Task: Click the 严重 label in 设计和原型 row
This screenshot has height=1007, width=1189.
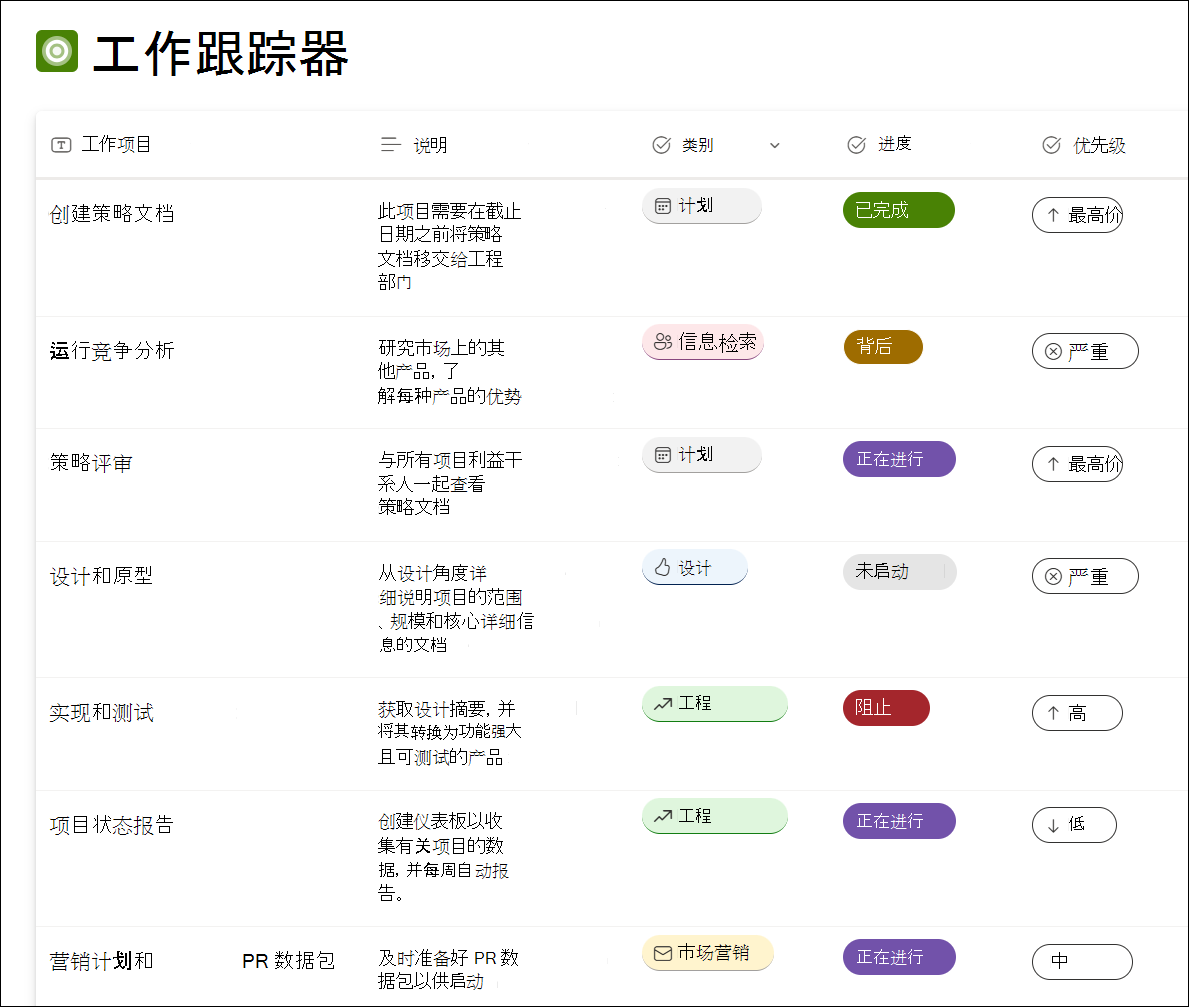Action: coord(1088,577)
